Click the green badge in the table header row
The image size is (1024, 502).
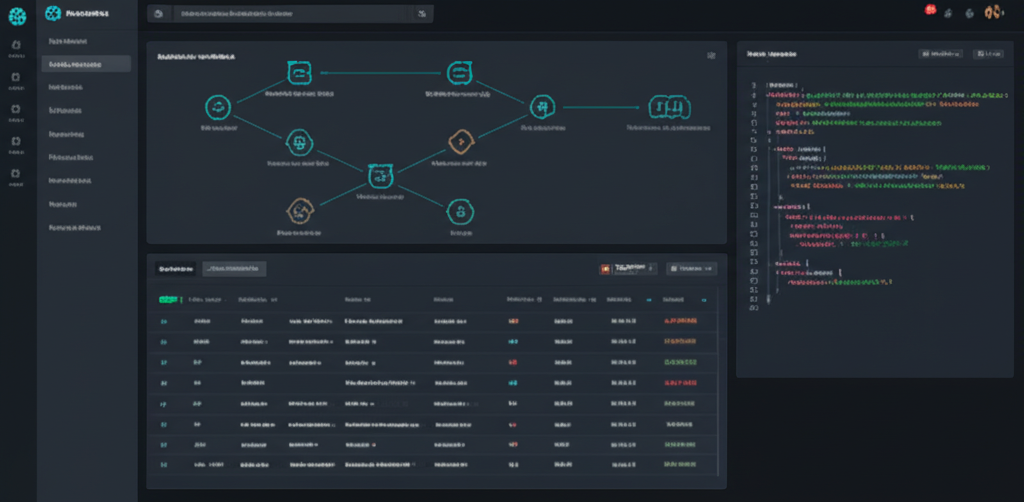tap(168, 300)
